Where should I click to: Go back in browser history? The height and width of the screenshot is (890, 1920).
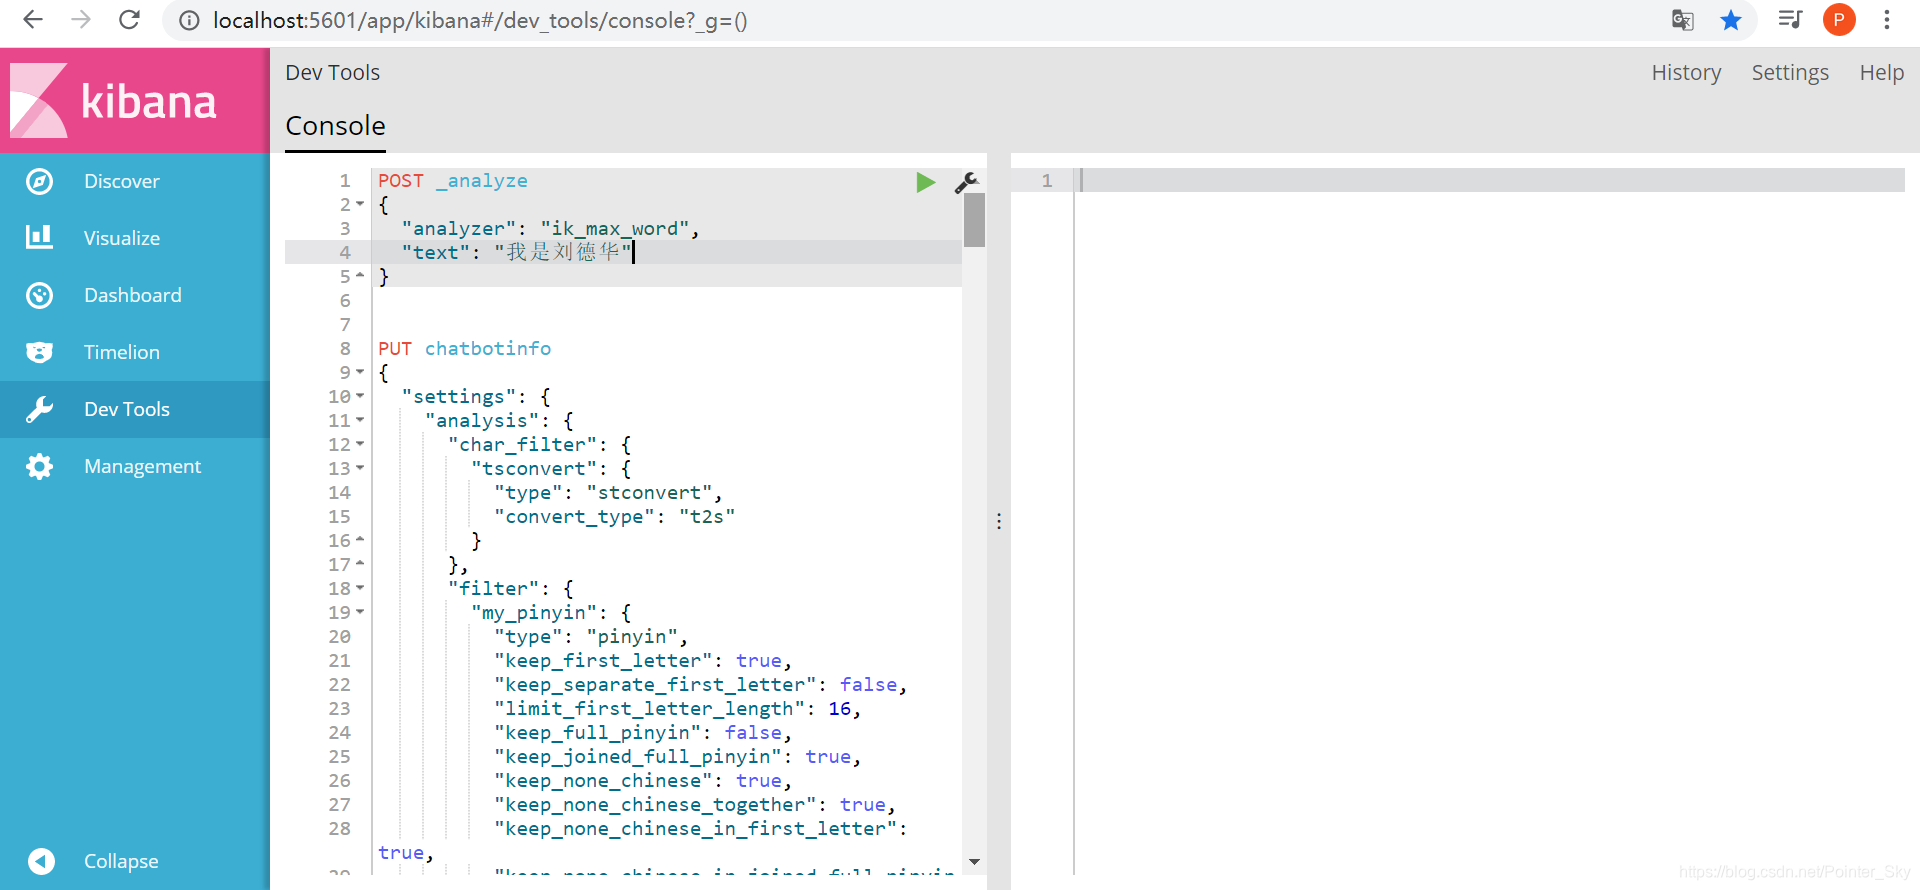[x=33, y=20]
